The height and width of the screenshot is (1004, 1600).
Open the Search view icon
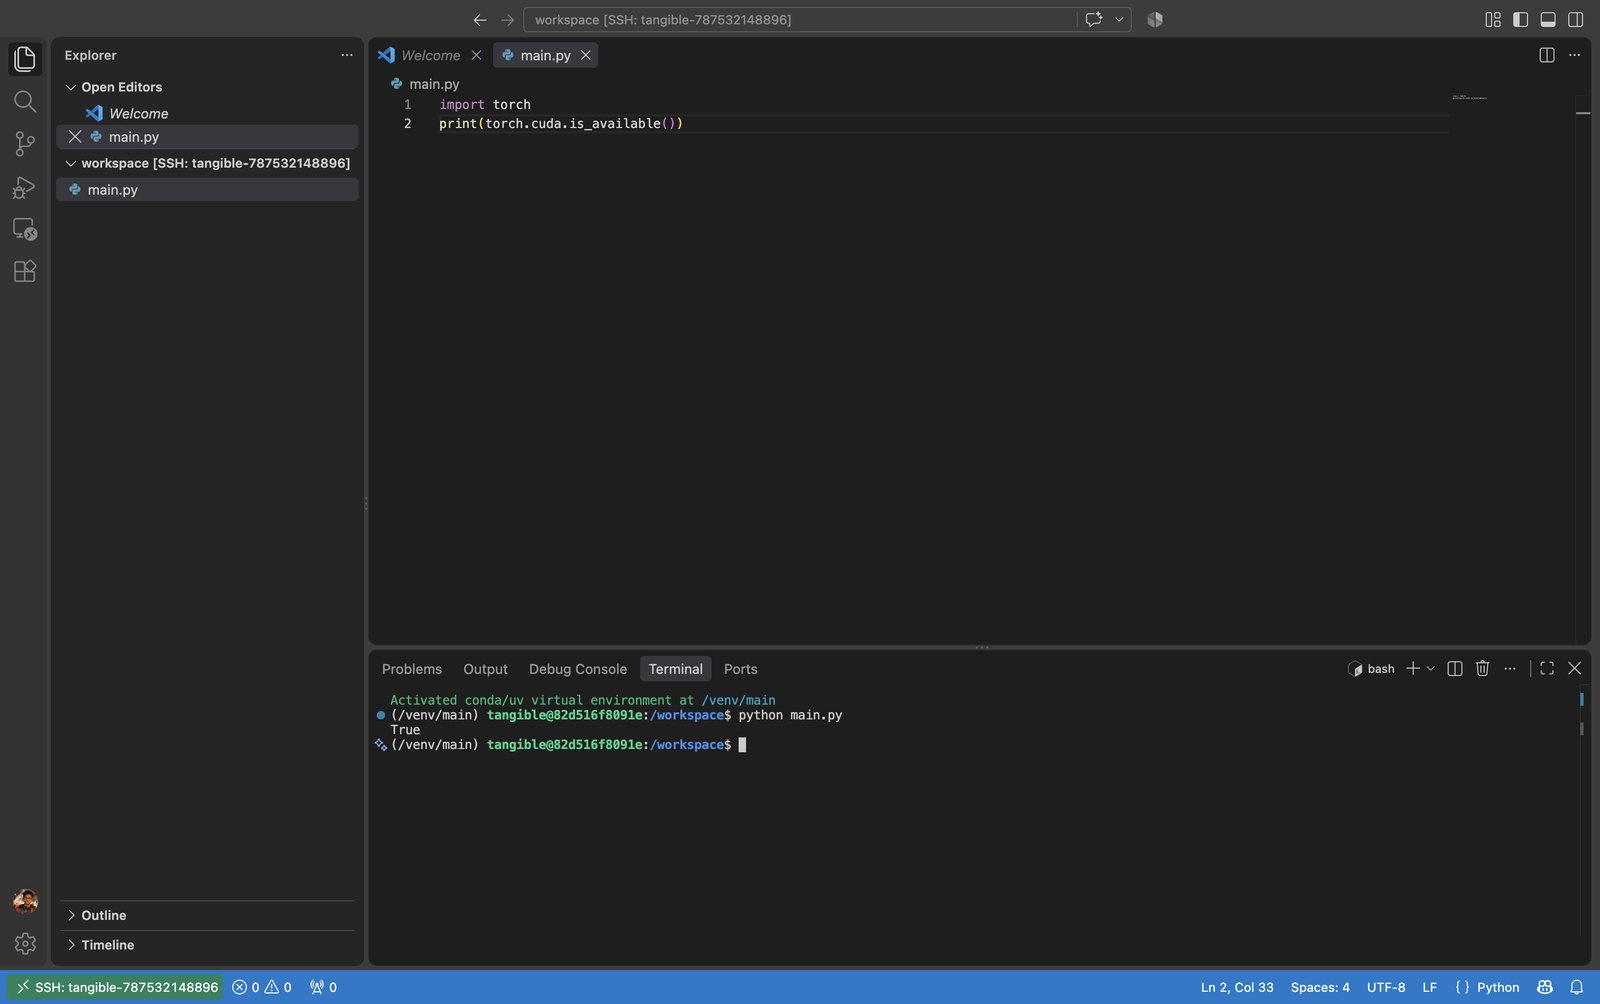(25, 101)
